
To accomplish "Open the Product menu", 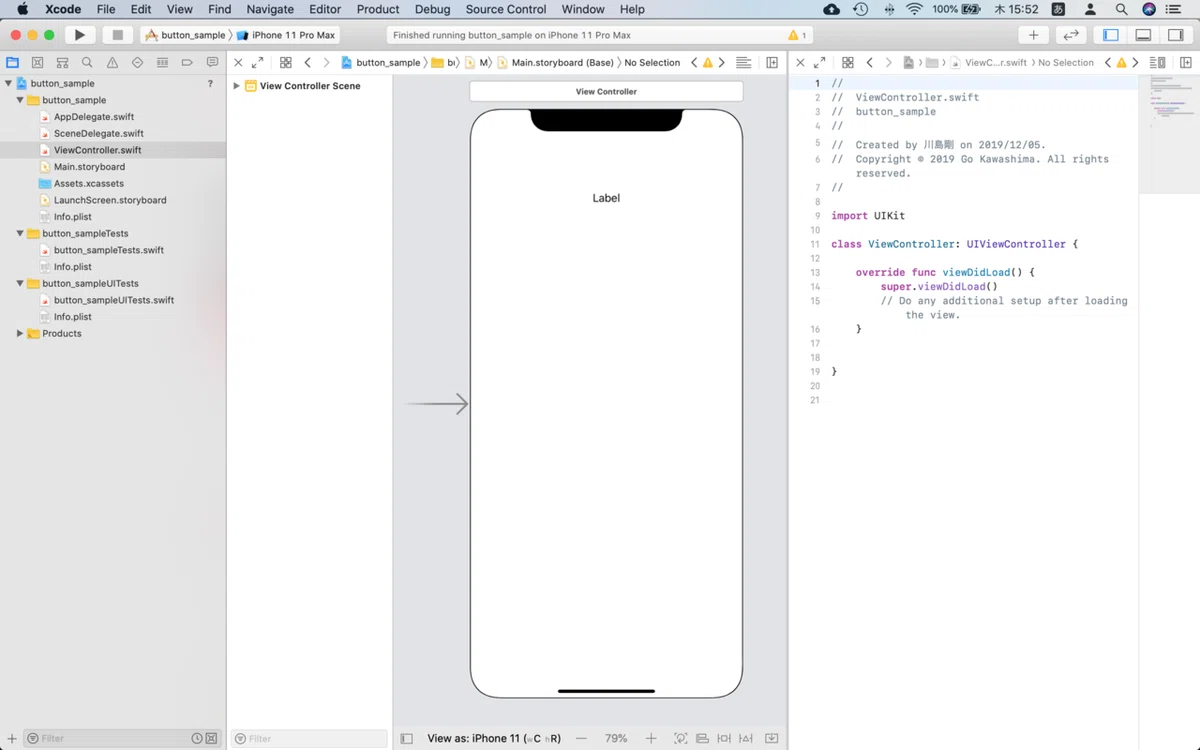I will coord(378,9).
